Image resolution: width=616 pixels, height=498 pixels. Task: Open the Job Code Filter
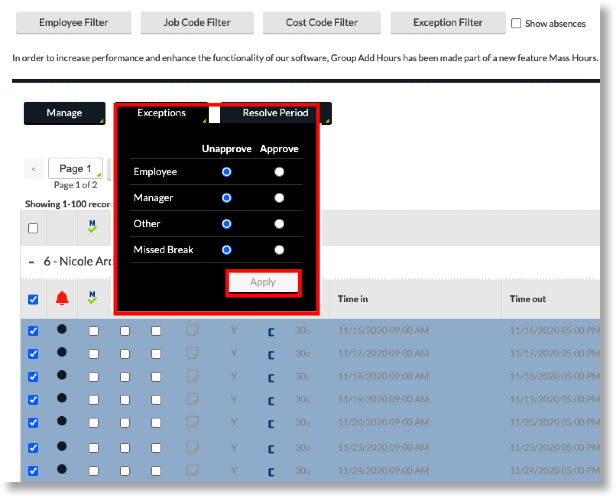pyautogui.click(x=197, y=22)
